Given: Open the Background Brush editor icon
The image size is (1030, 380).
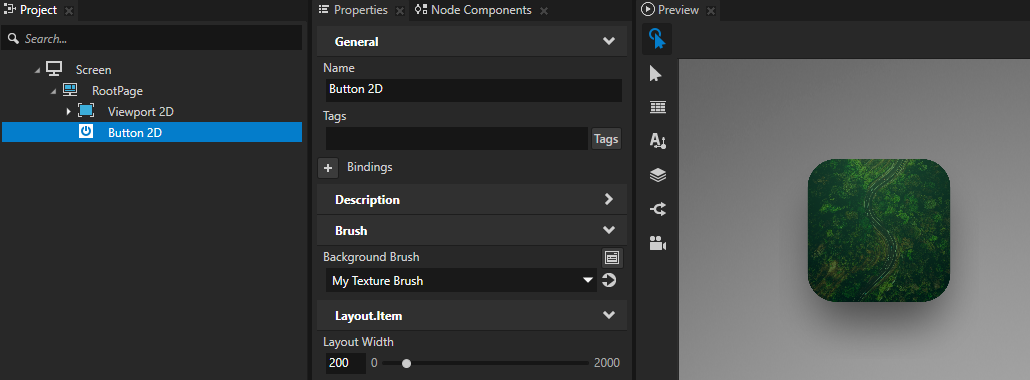Looking at the screenshot, I should pos(612,258).
